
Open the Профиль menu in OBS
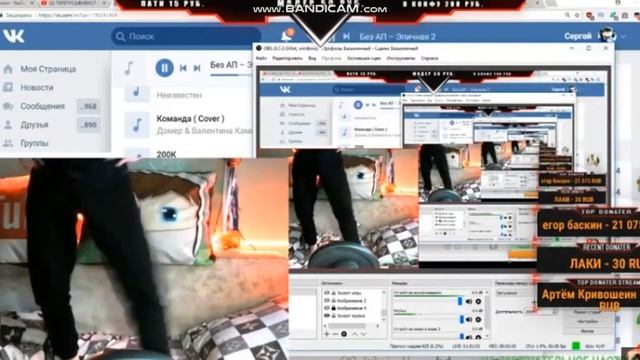point(331,58)
